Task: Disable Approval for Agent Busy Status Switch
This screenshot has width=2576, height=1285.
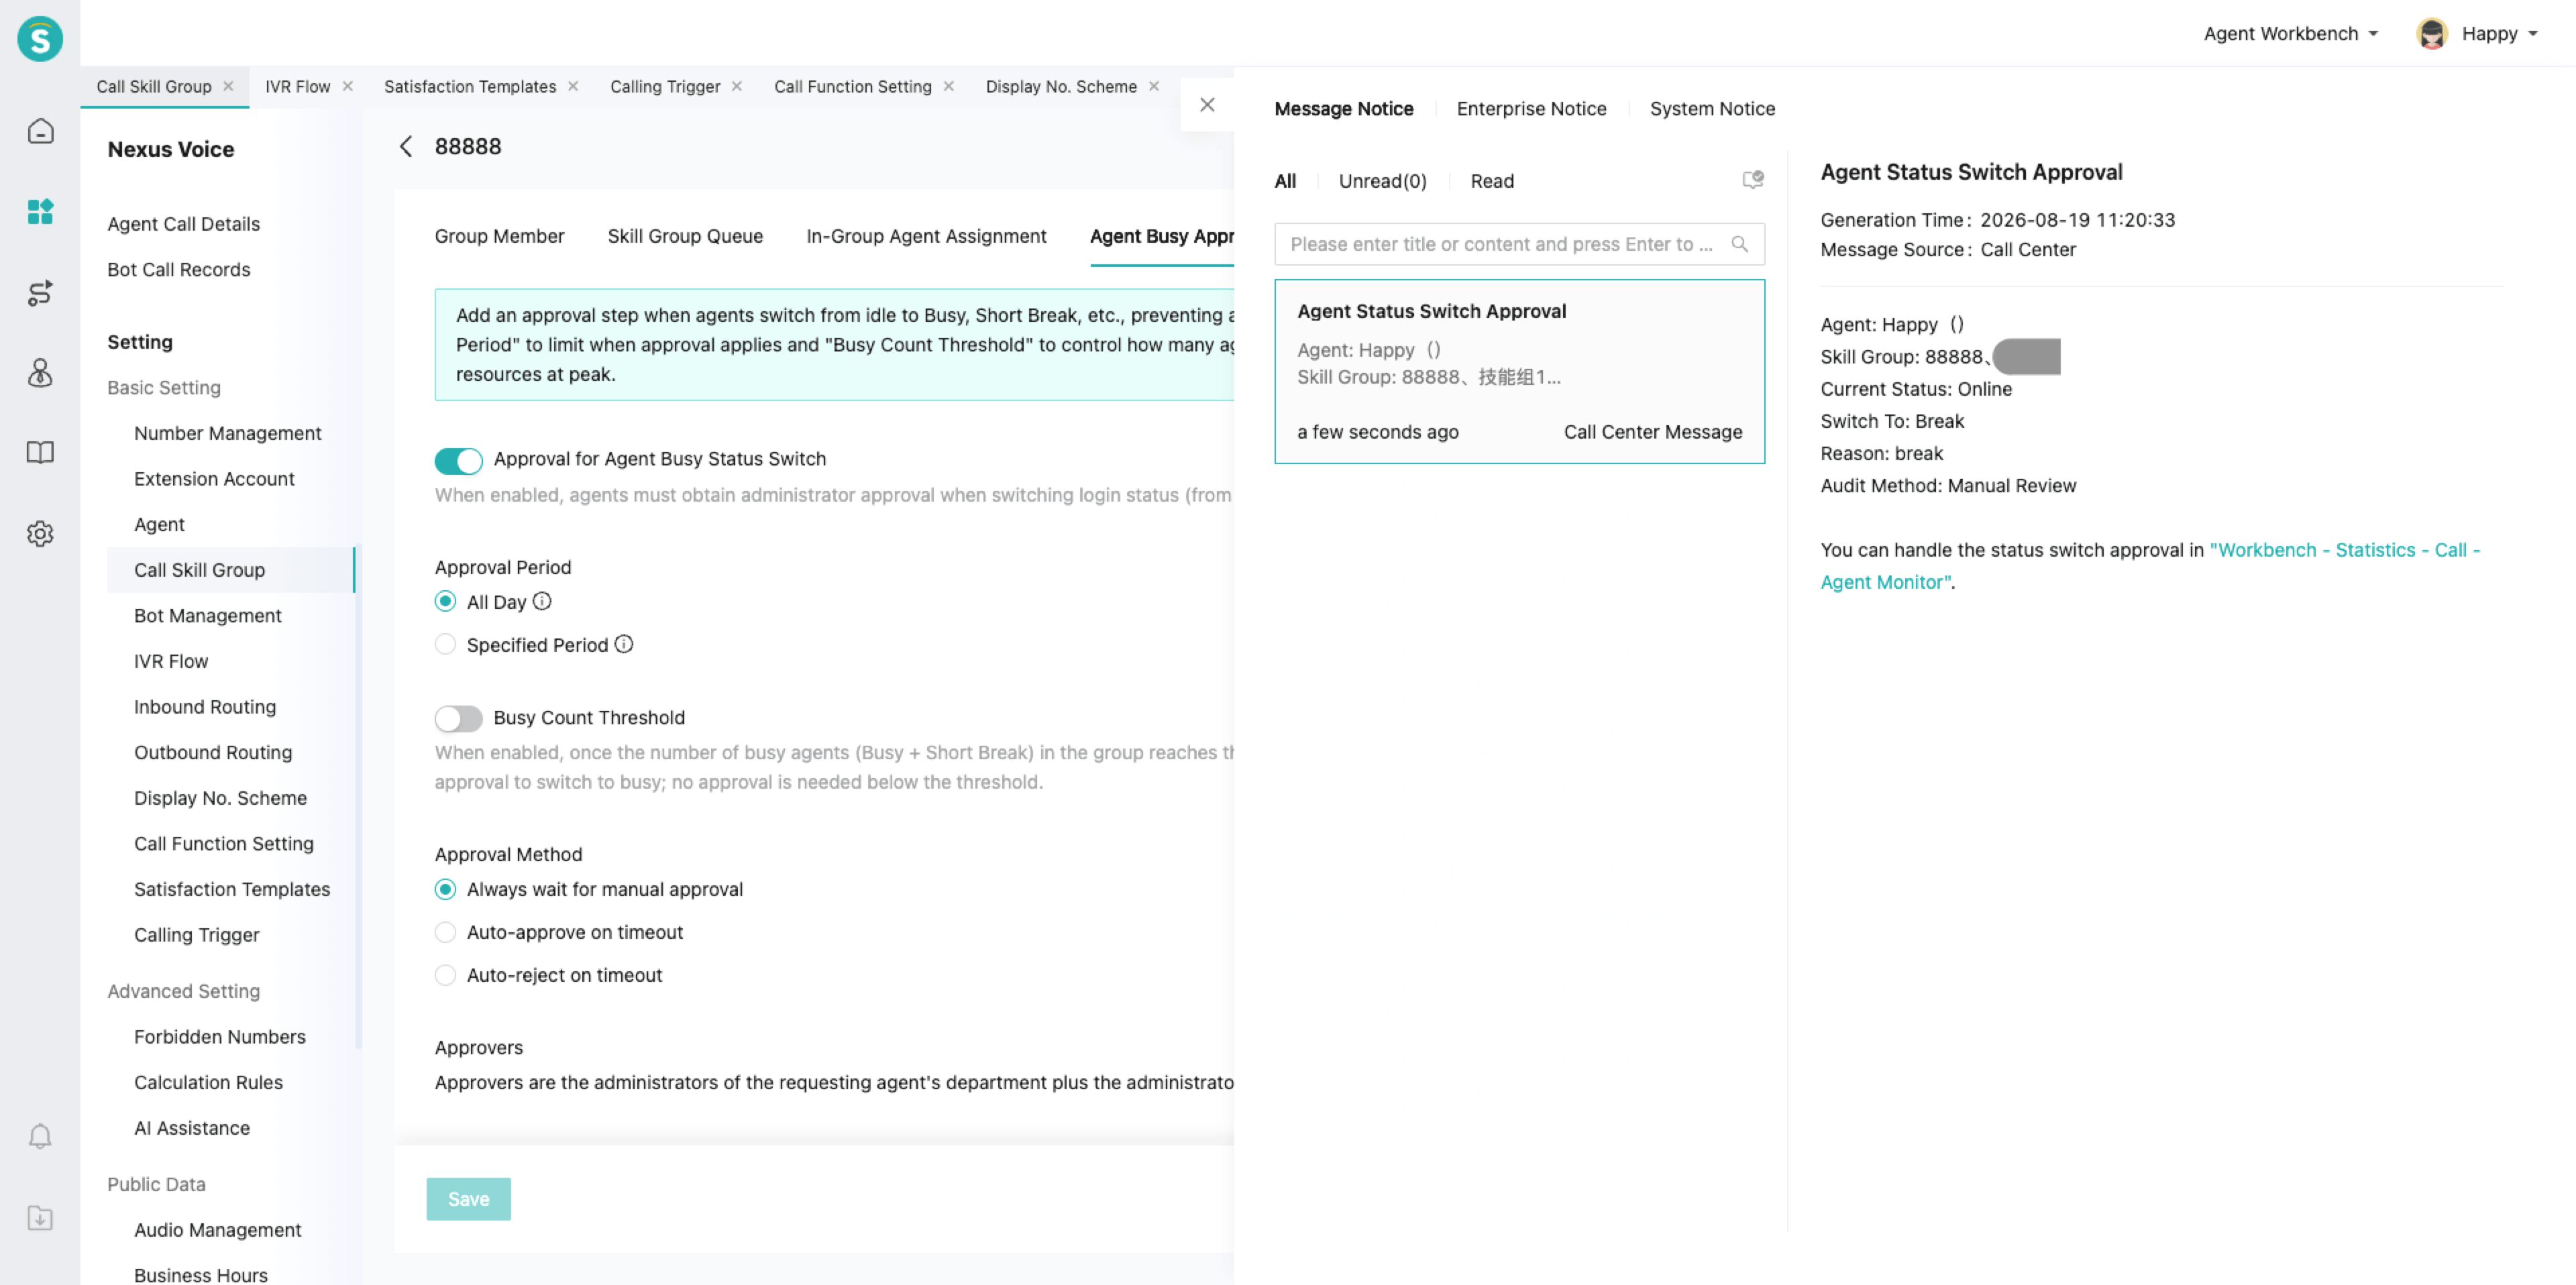Action: (x=458, y=460)
